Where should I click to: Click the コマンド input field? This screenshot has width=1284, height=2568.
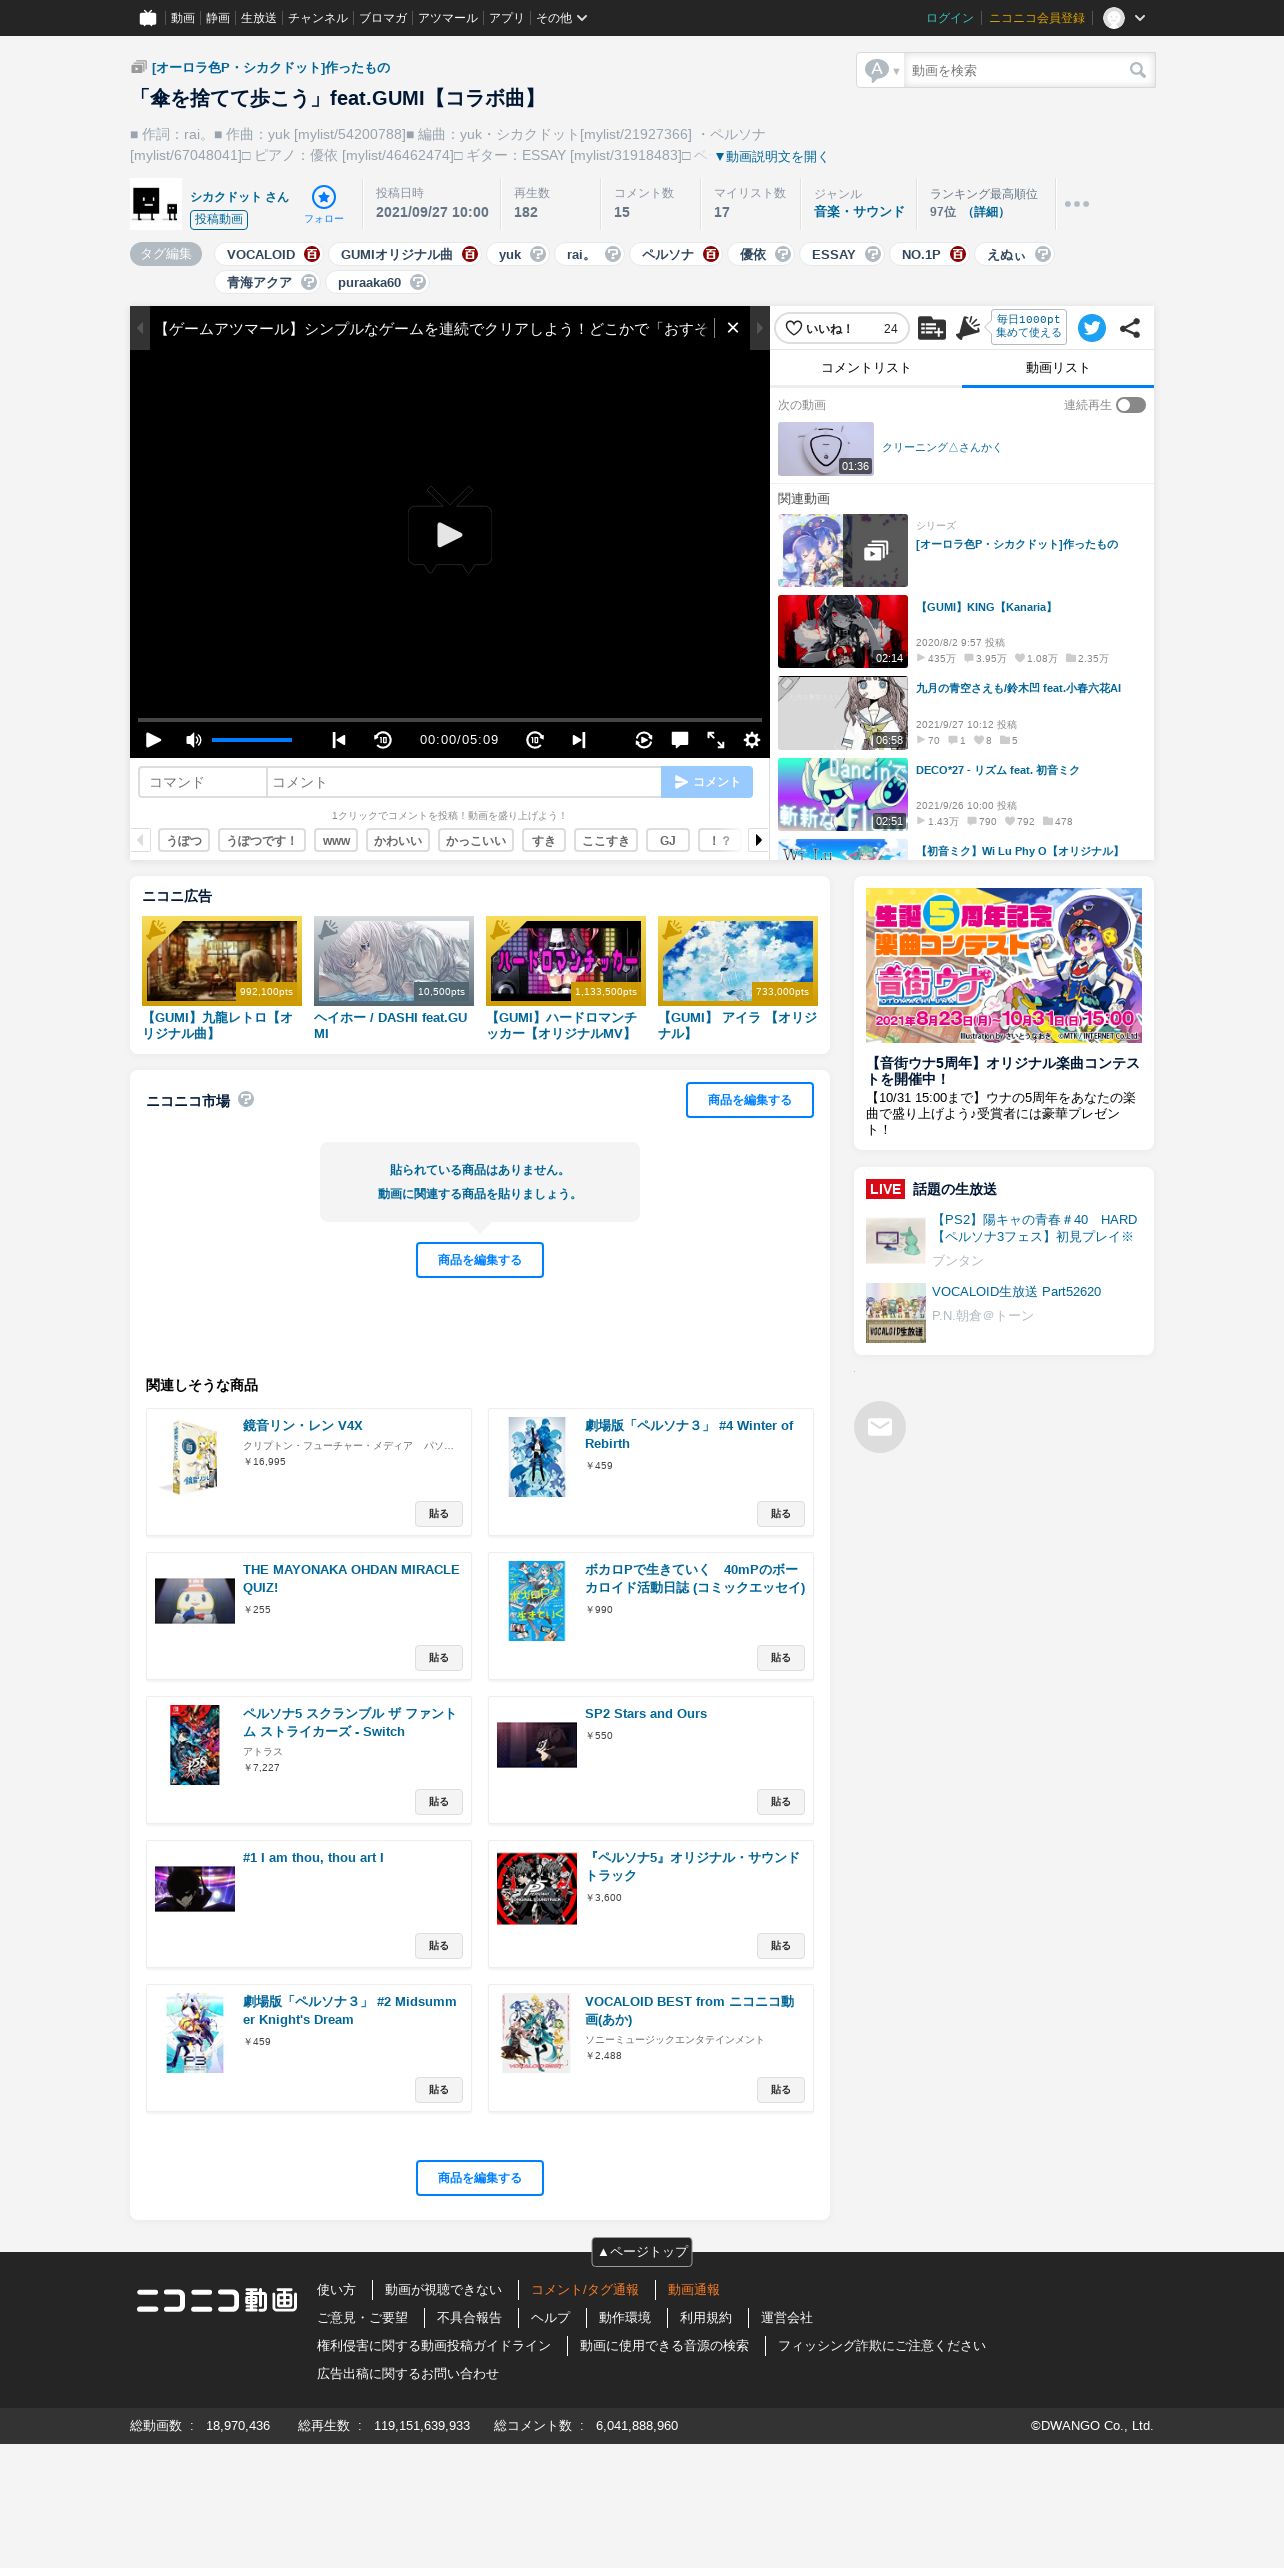pyautogui.click(x=202, y=782)
